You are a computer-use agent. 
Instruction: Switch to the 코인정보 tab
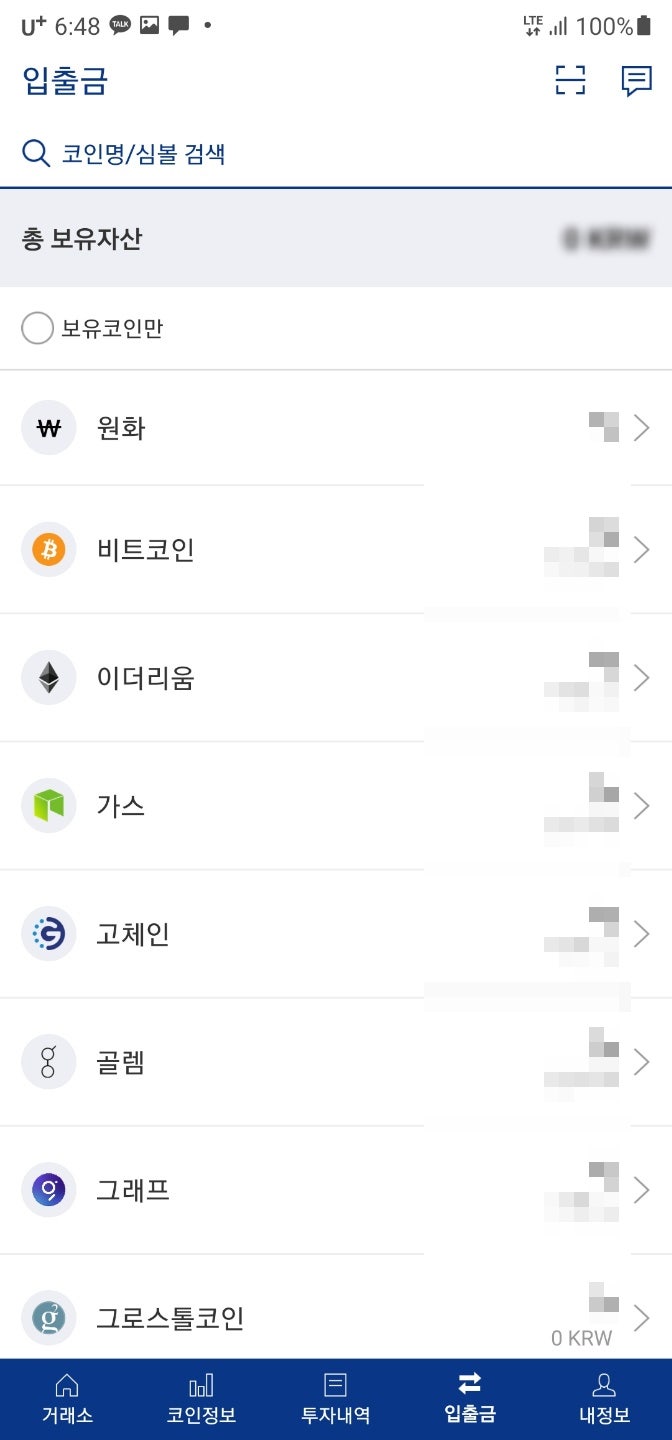[201, 1397]
